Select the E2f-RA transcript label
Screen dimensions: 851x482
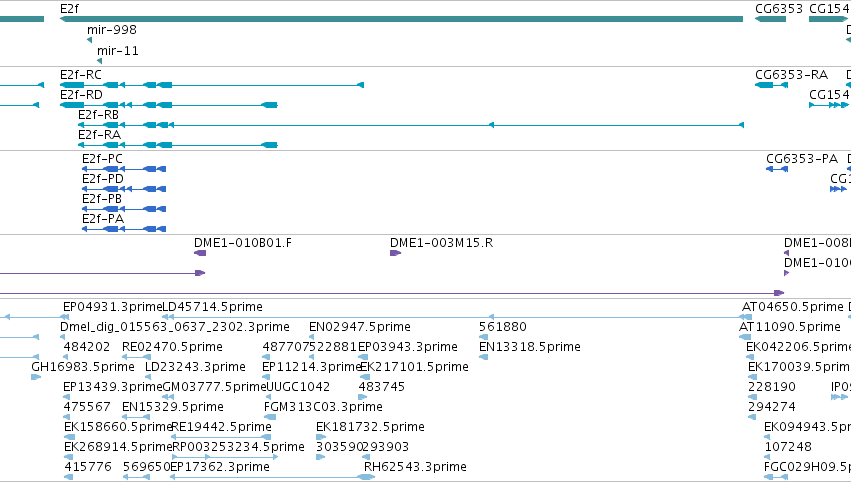coord(99,135)
